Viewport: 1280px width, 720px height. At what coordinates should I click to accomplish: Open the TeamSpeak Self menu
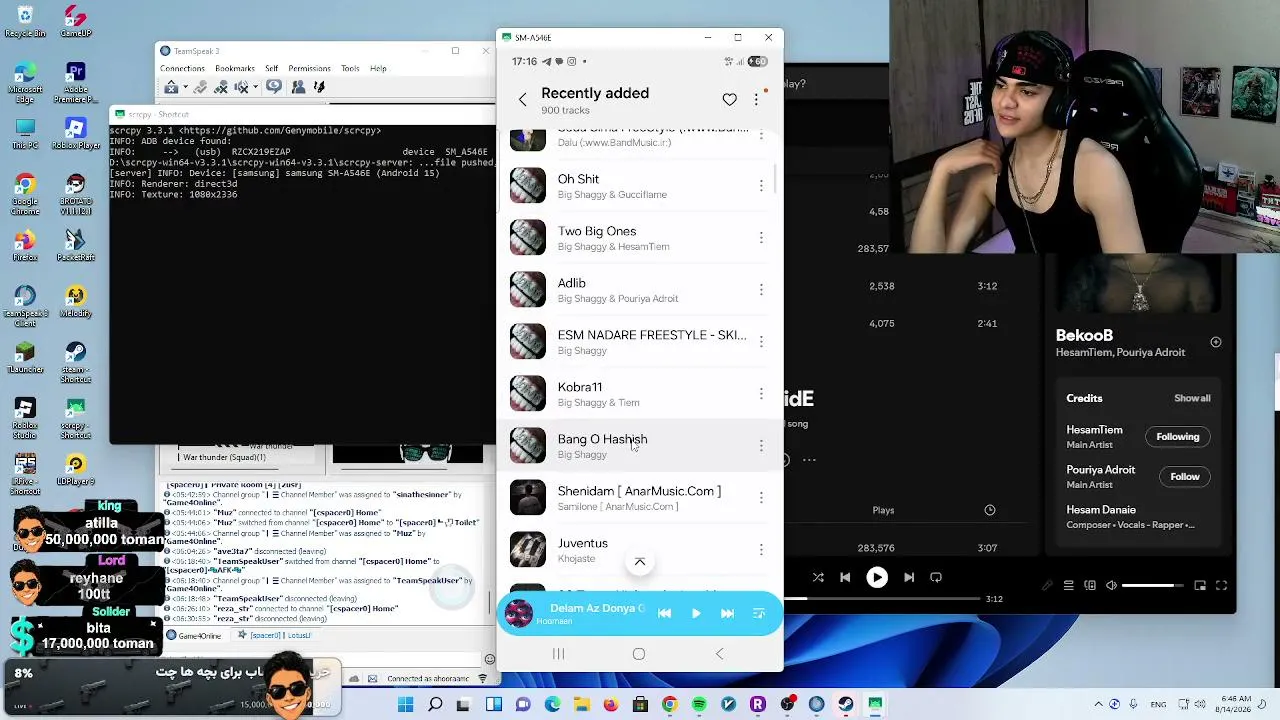click(x=272, y=69)
